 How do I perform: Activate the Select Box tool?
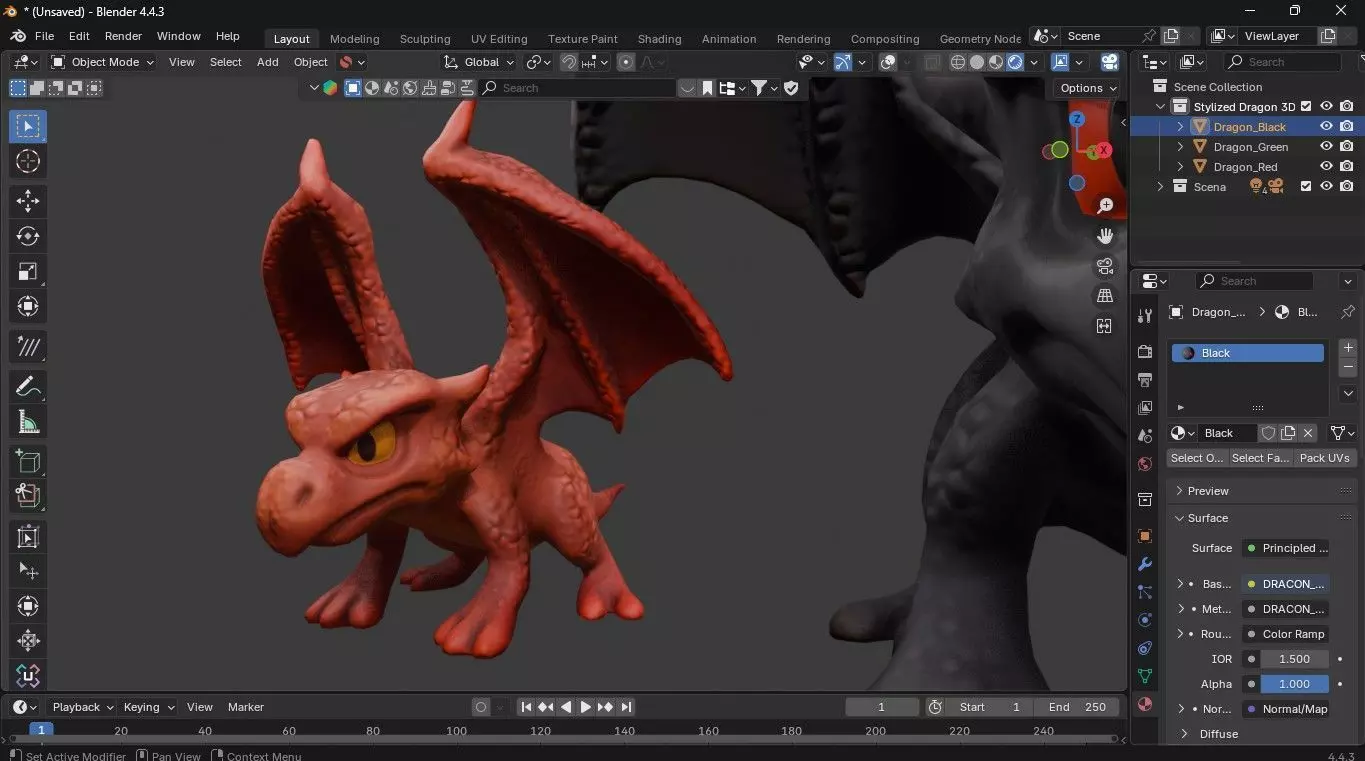[28, 126]
